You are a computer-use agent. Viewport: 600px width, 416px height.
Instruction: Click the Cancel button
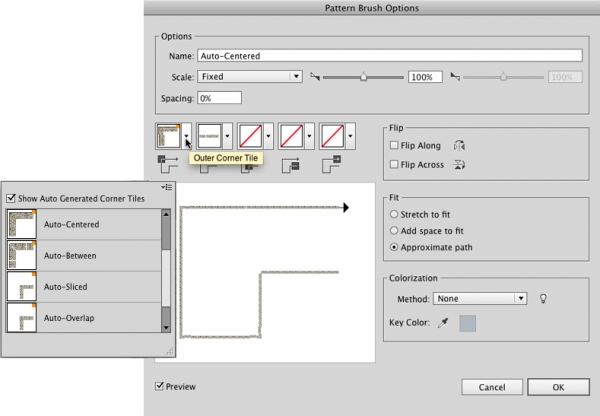point(491,387)
